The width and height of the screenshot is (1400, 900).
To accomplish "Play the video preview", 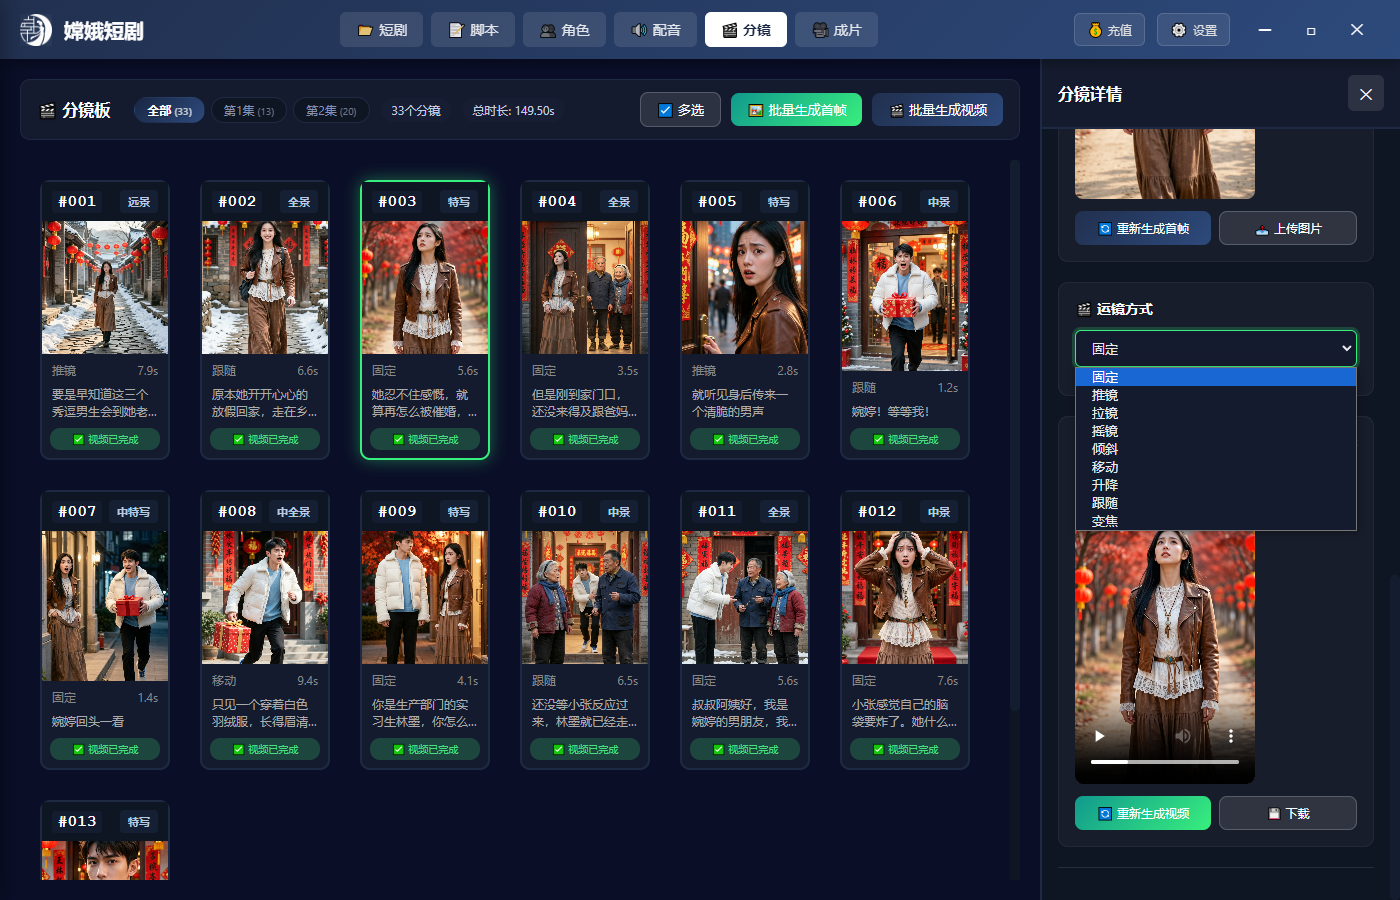I will pos(1100,736).
